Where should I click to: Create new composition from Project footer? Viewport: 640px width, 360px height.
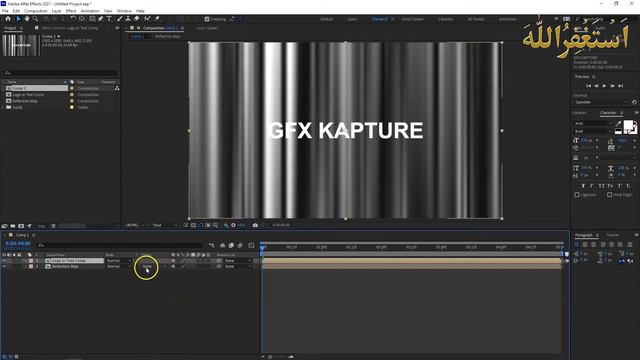[x=21, y=226]
